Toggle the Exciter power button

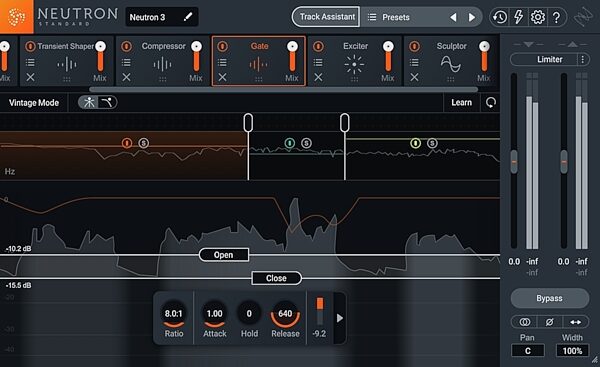[x=318, y=46]
